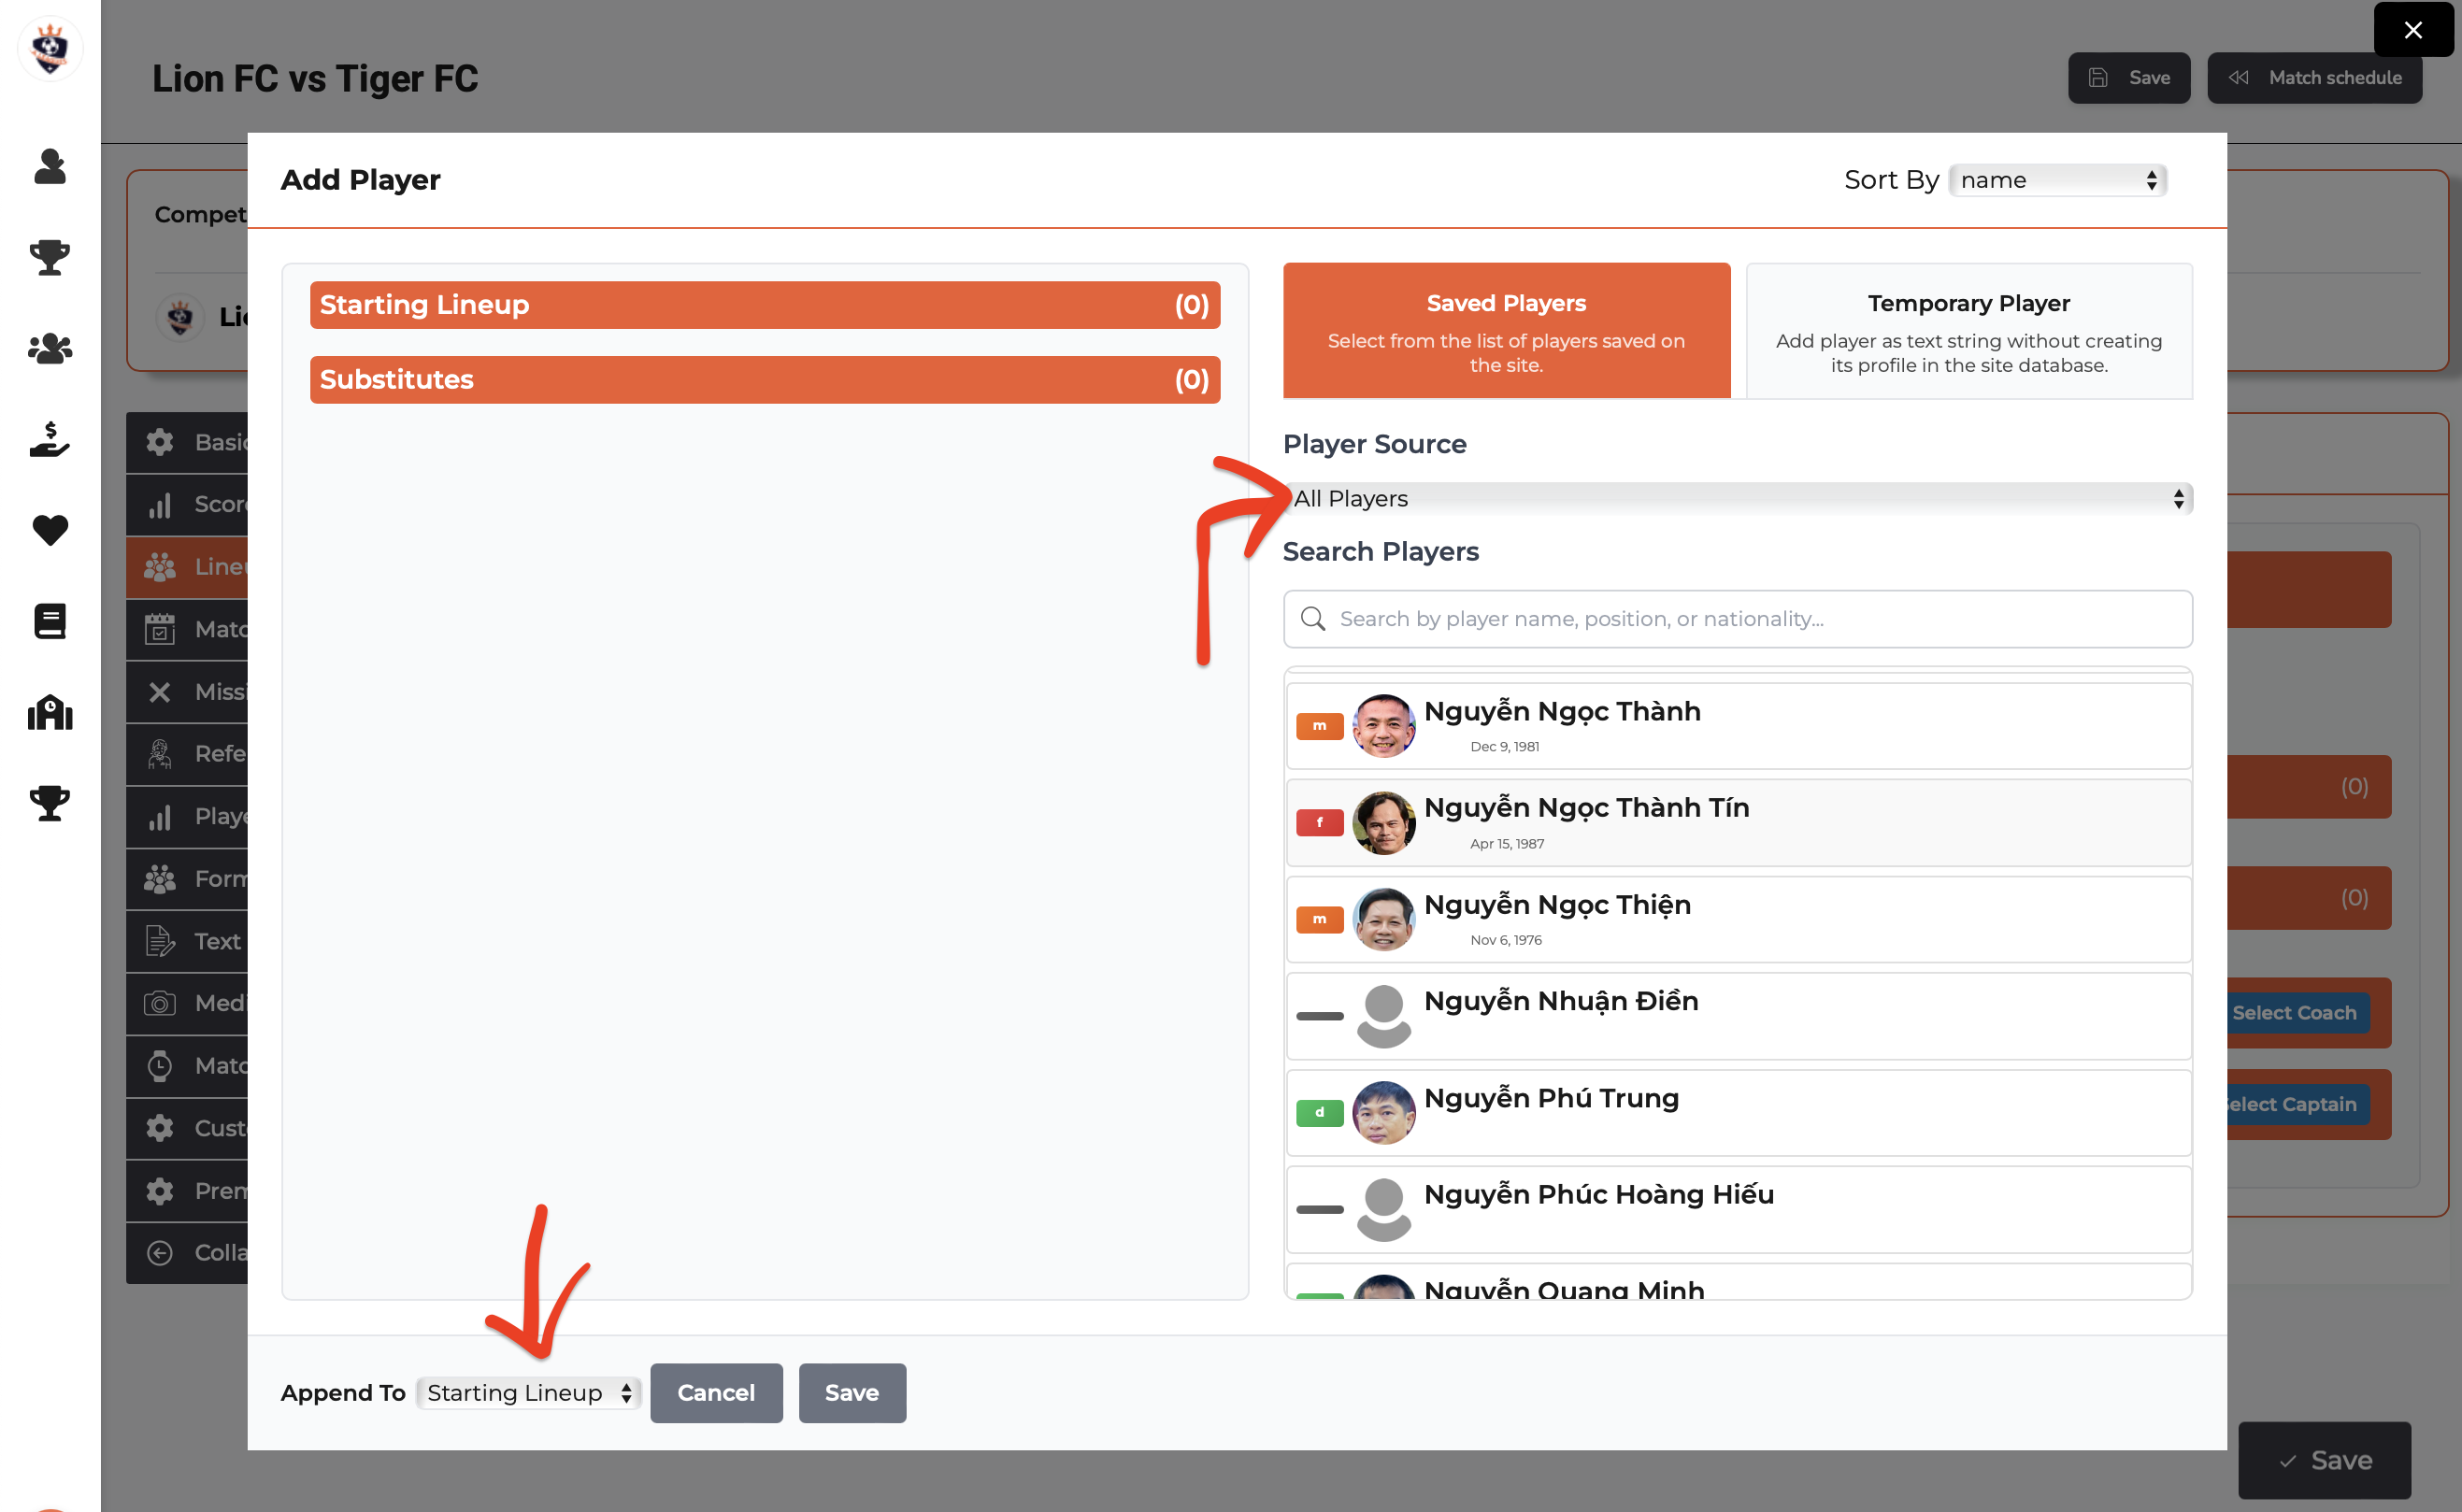The image size is (2462, 1512).
Task: Click the search magnifier icon
Action: 1312,619
